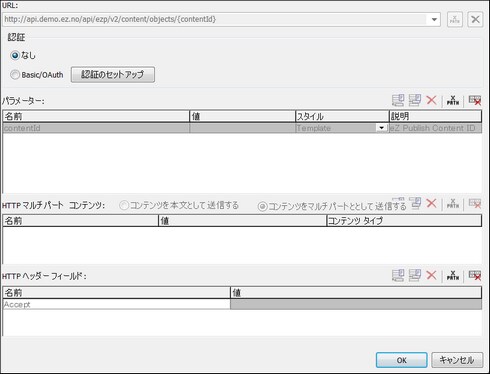This screenshot has height=374, width=490.
Task: Click the 認証のセットアップ button
Action: click(x=113, y=74)
